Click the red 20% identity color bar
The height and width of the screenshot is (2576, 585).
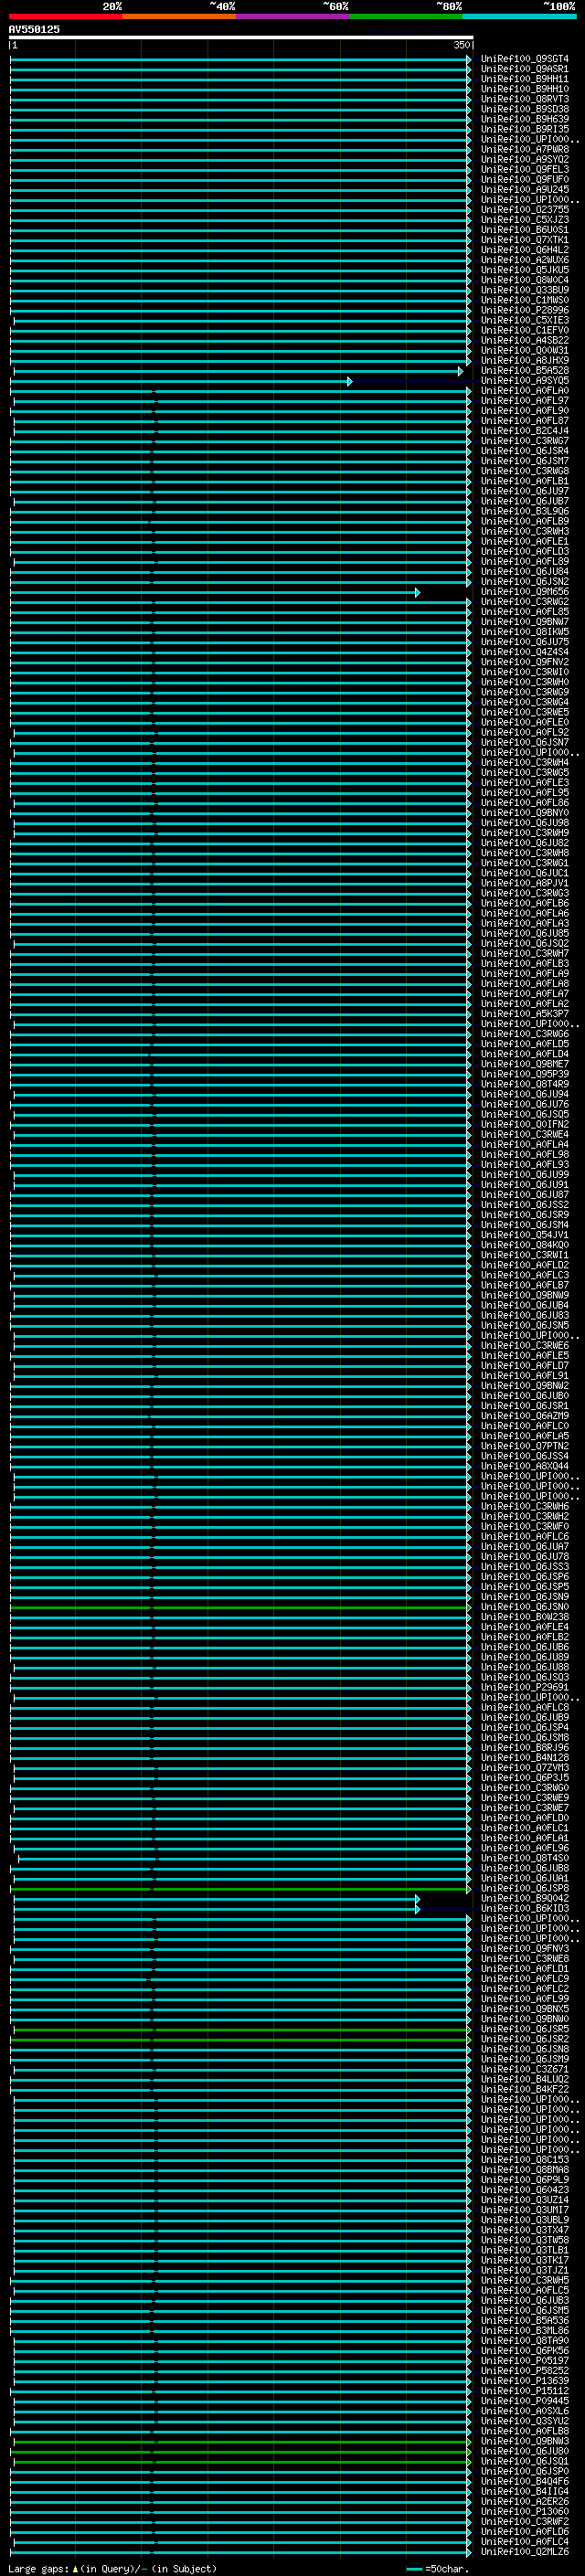point(65,16)
